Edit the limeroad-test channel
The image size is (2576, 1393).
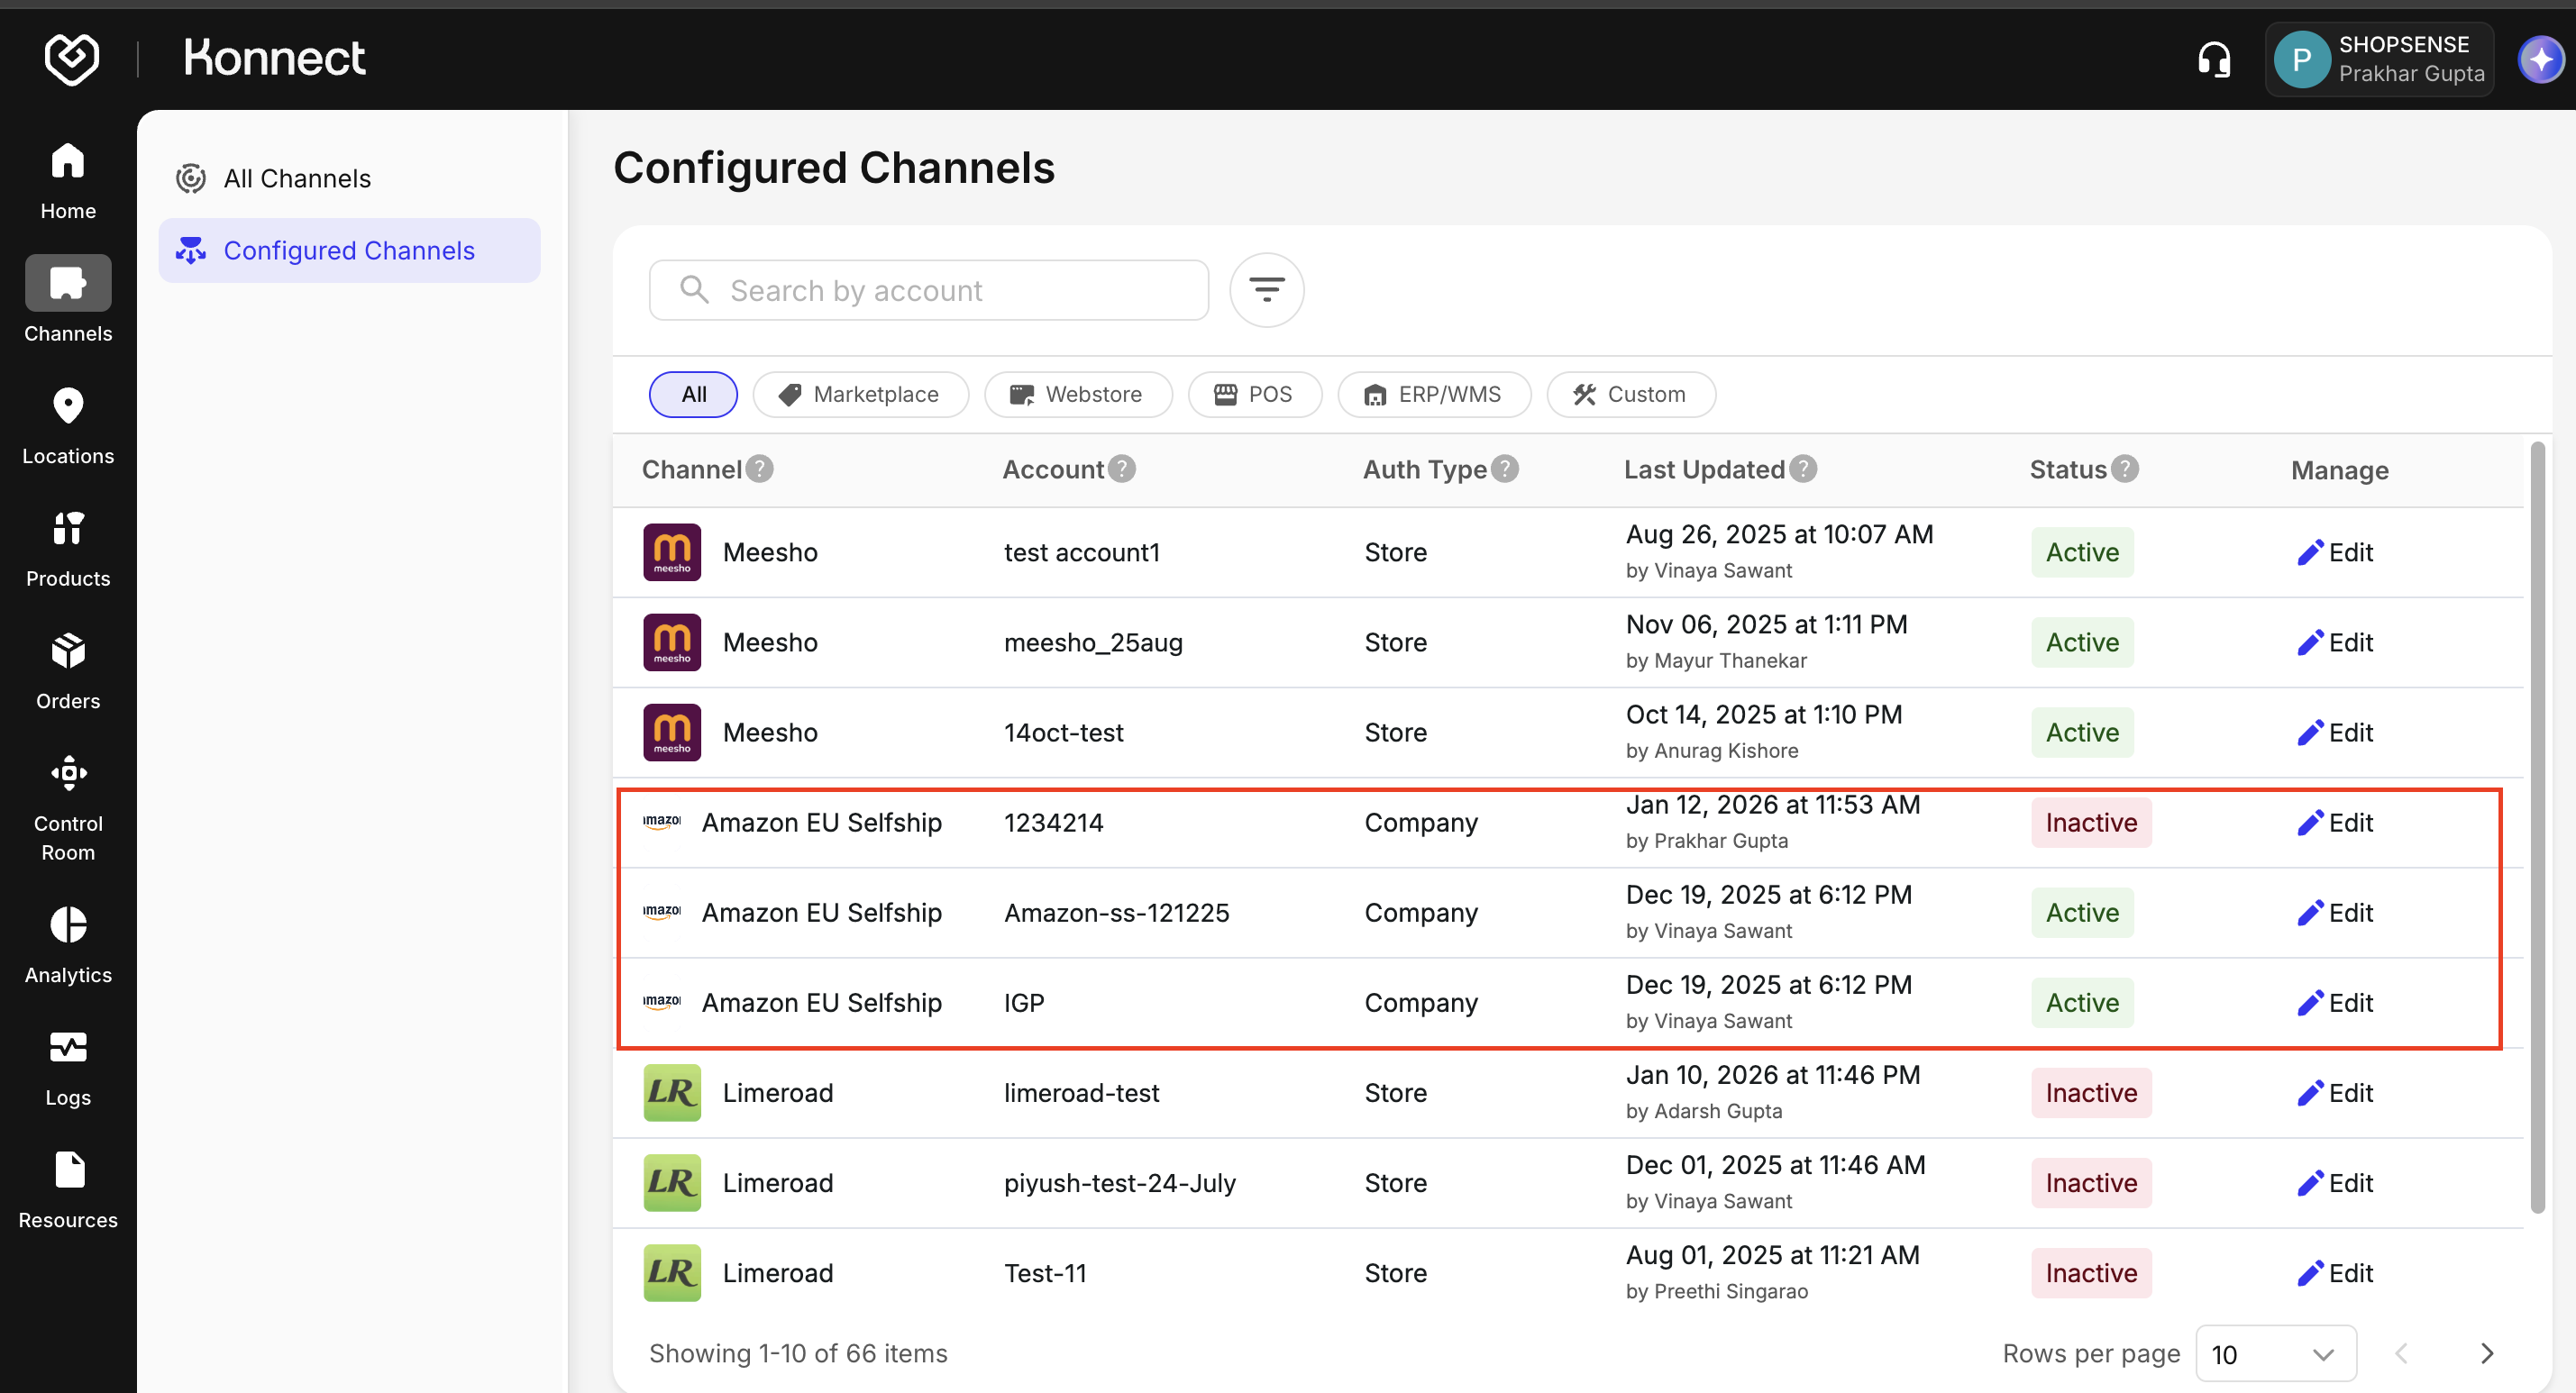(x=2335, y=1093)
